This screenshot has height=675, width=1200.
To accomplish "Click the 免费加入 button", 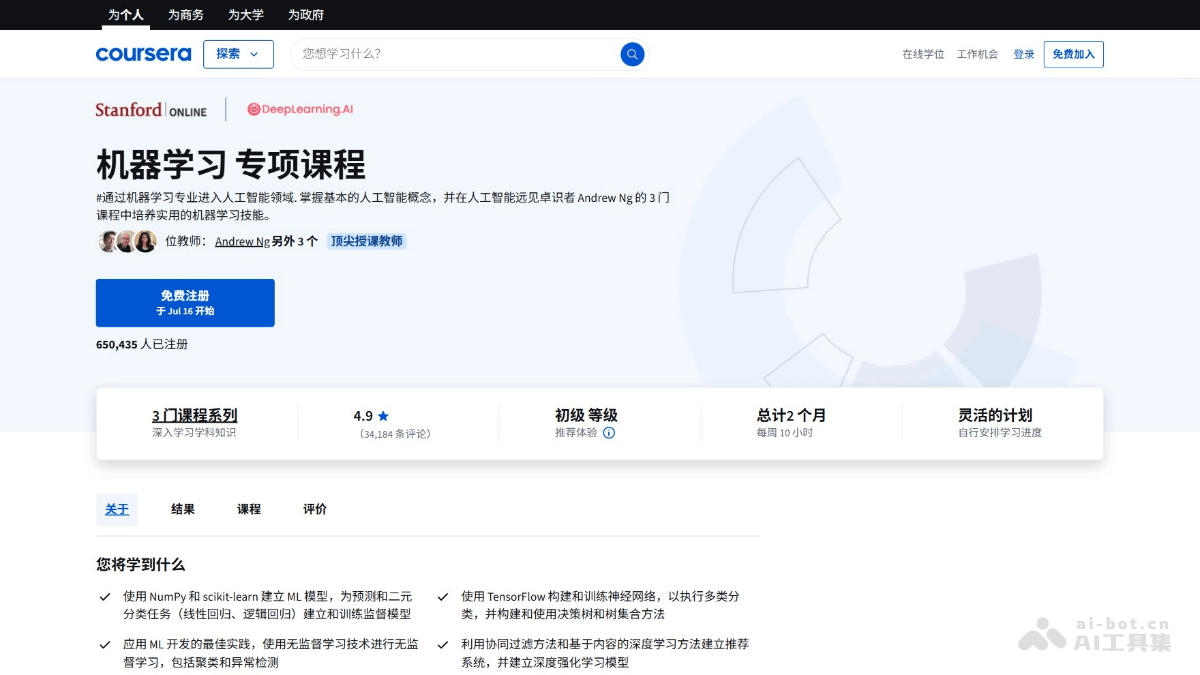I will [1073, 54].
